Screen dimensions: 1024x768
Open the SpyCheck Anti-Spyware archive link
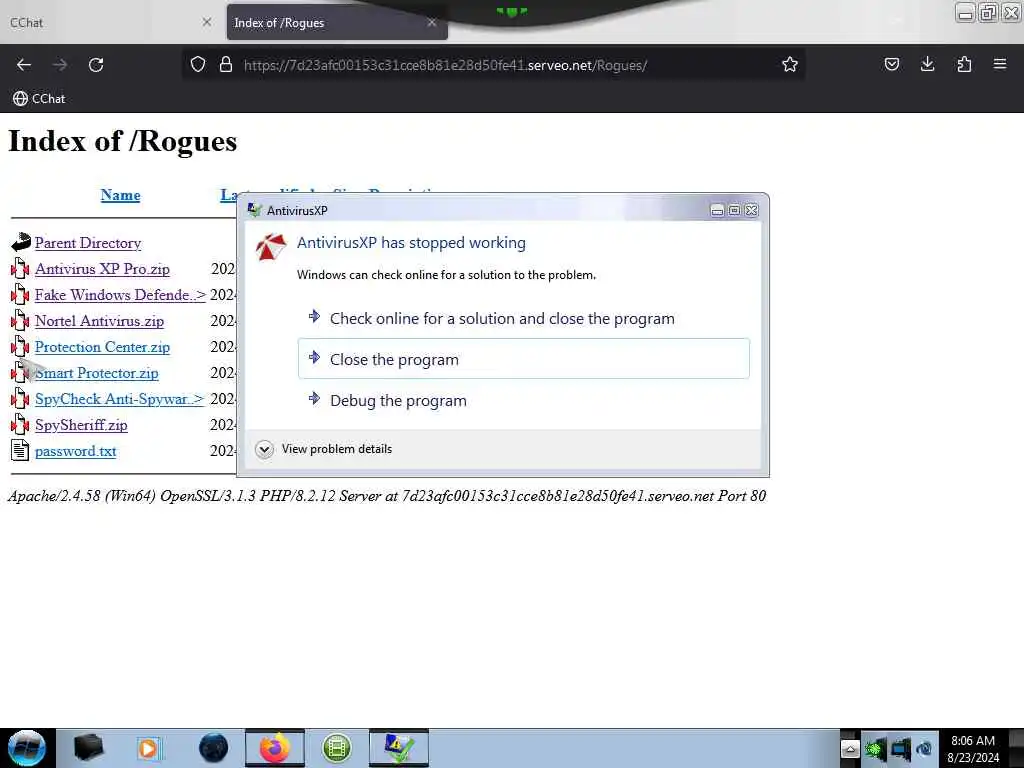(120, 399)
